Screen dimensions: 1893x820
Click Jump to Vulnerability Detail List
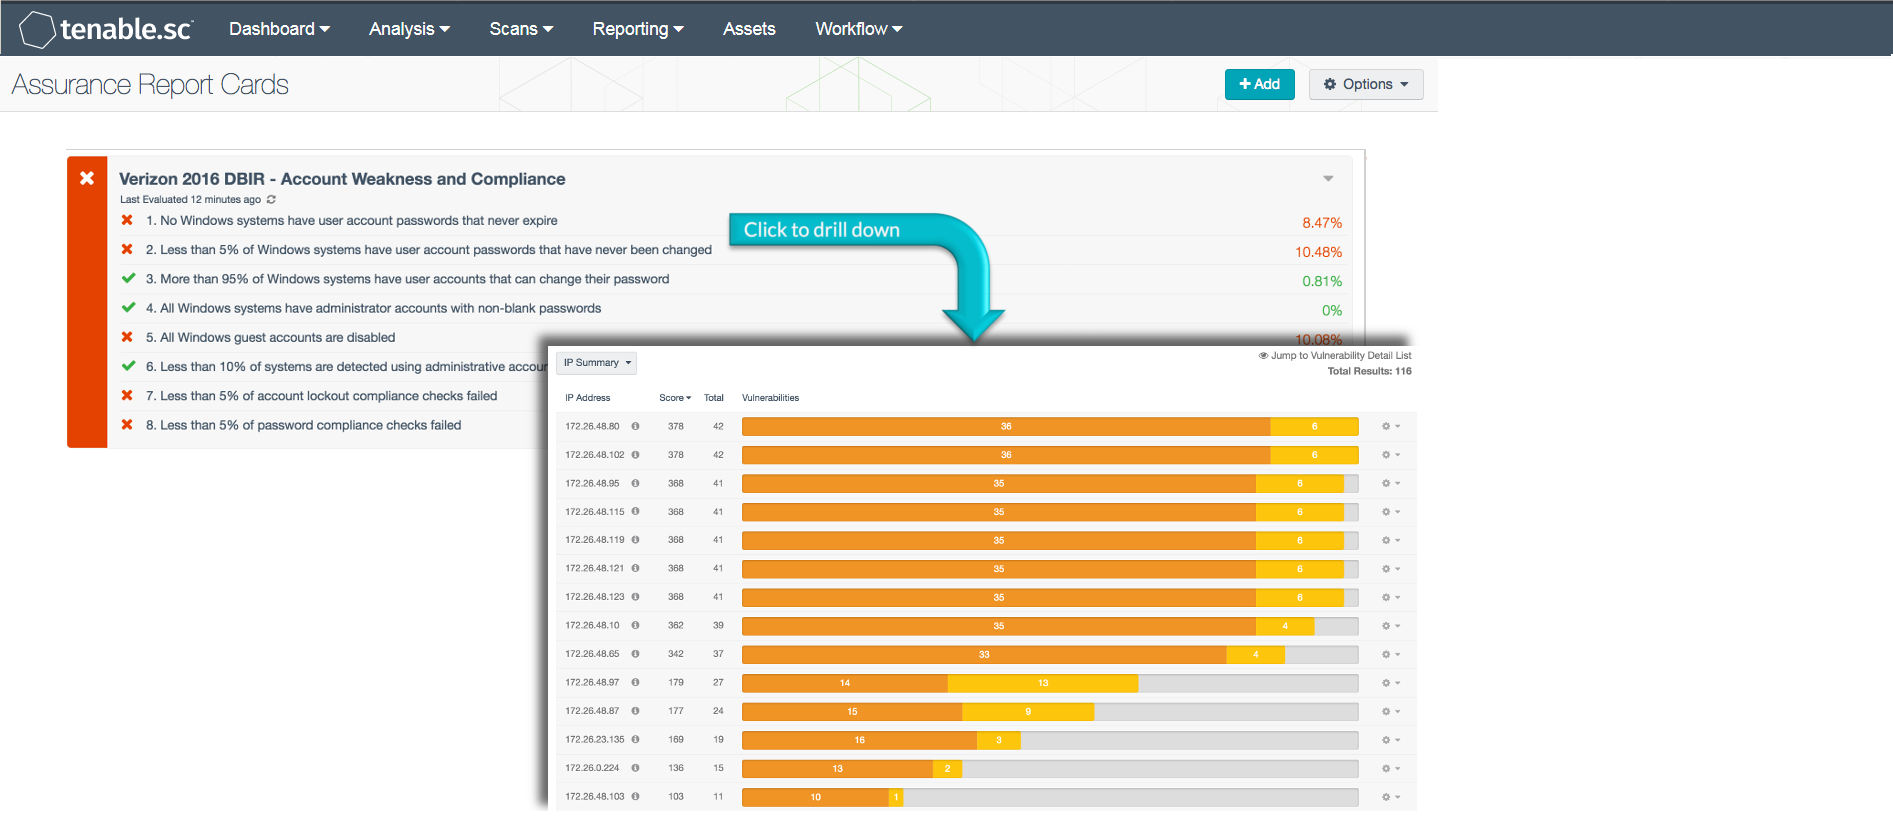point(1335,356)
